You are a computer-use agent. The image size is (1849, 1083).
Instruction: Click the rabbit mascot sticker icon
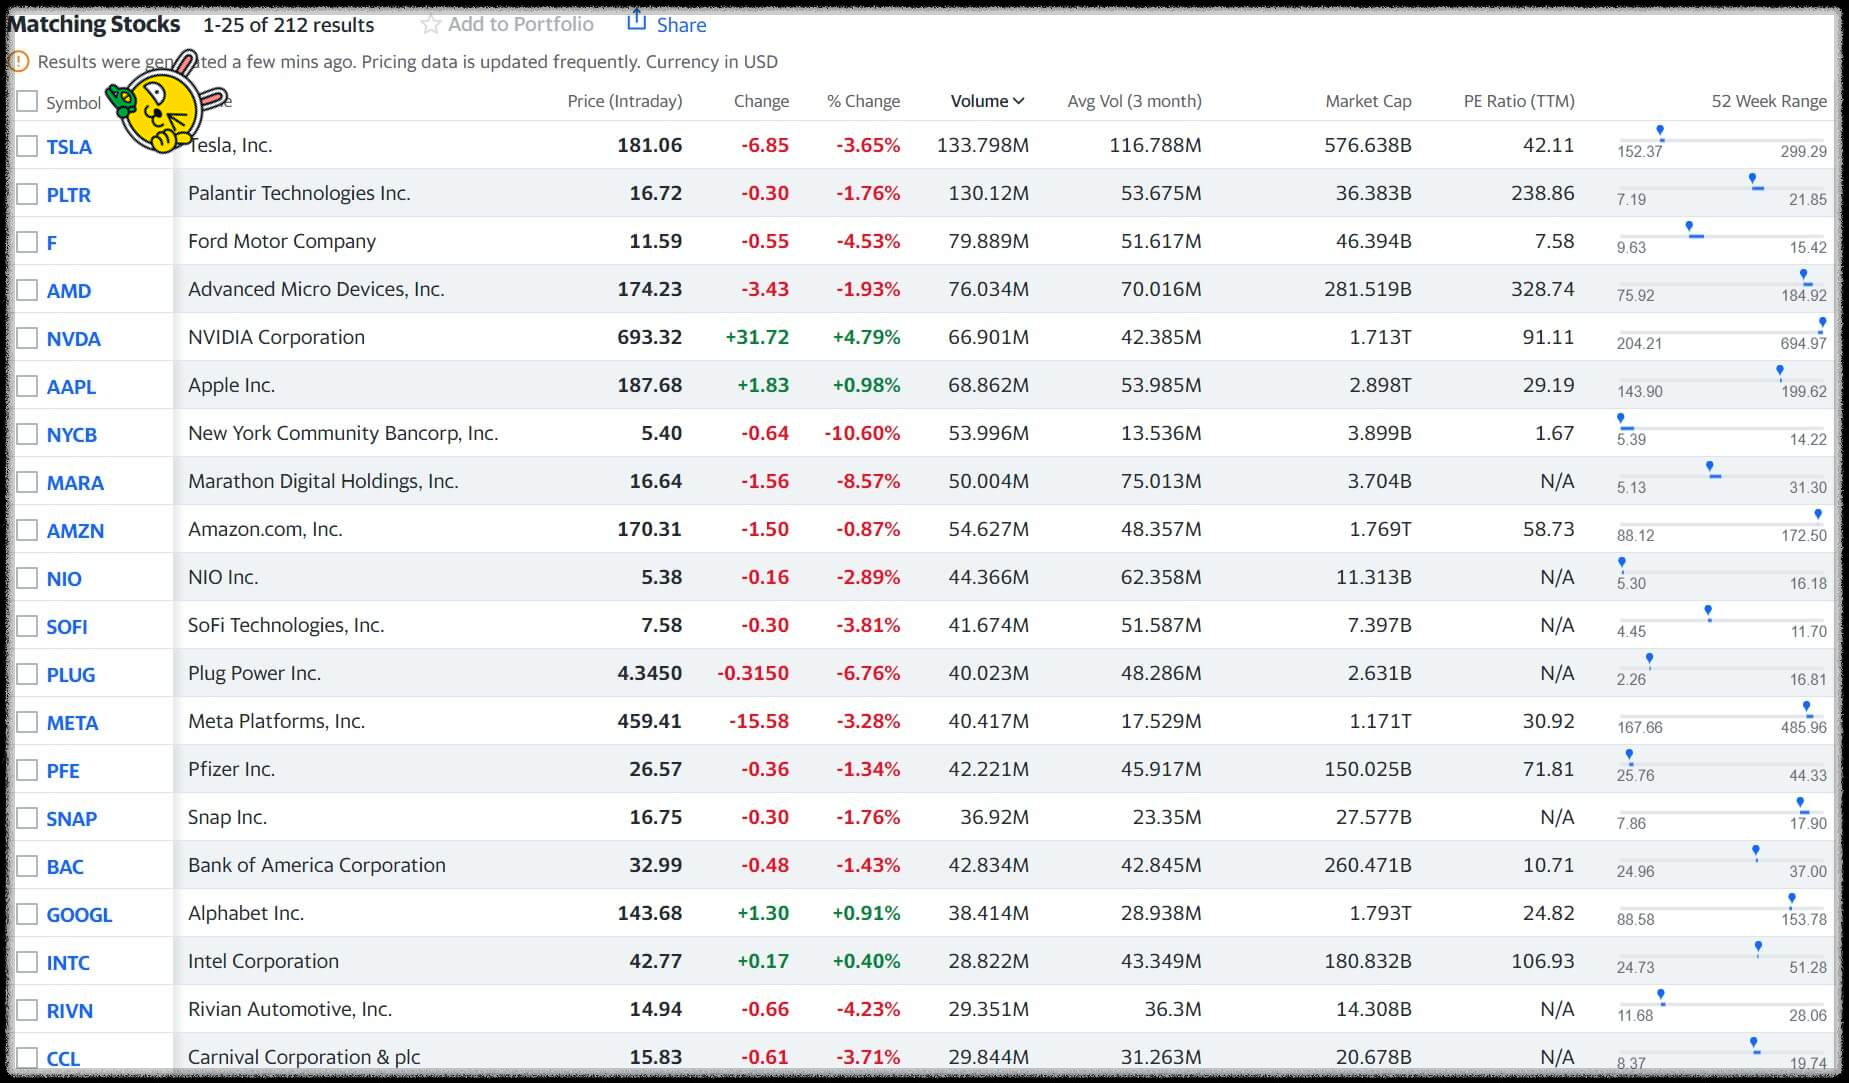click(x=165, y=103)
